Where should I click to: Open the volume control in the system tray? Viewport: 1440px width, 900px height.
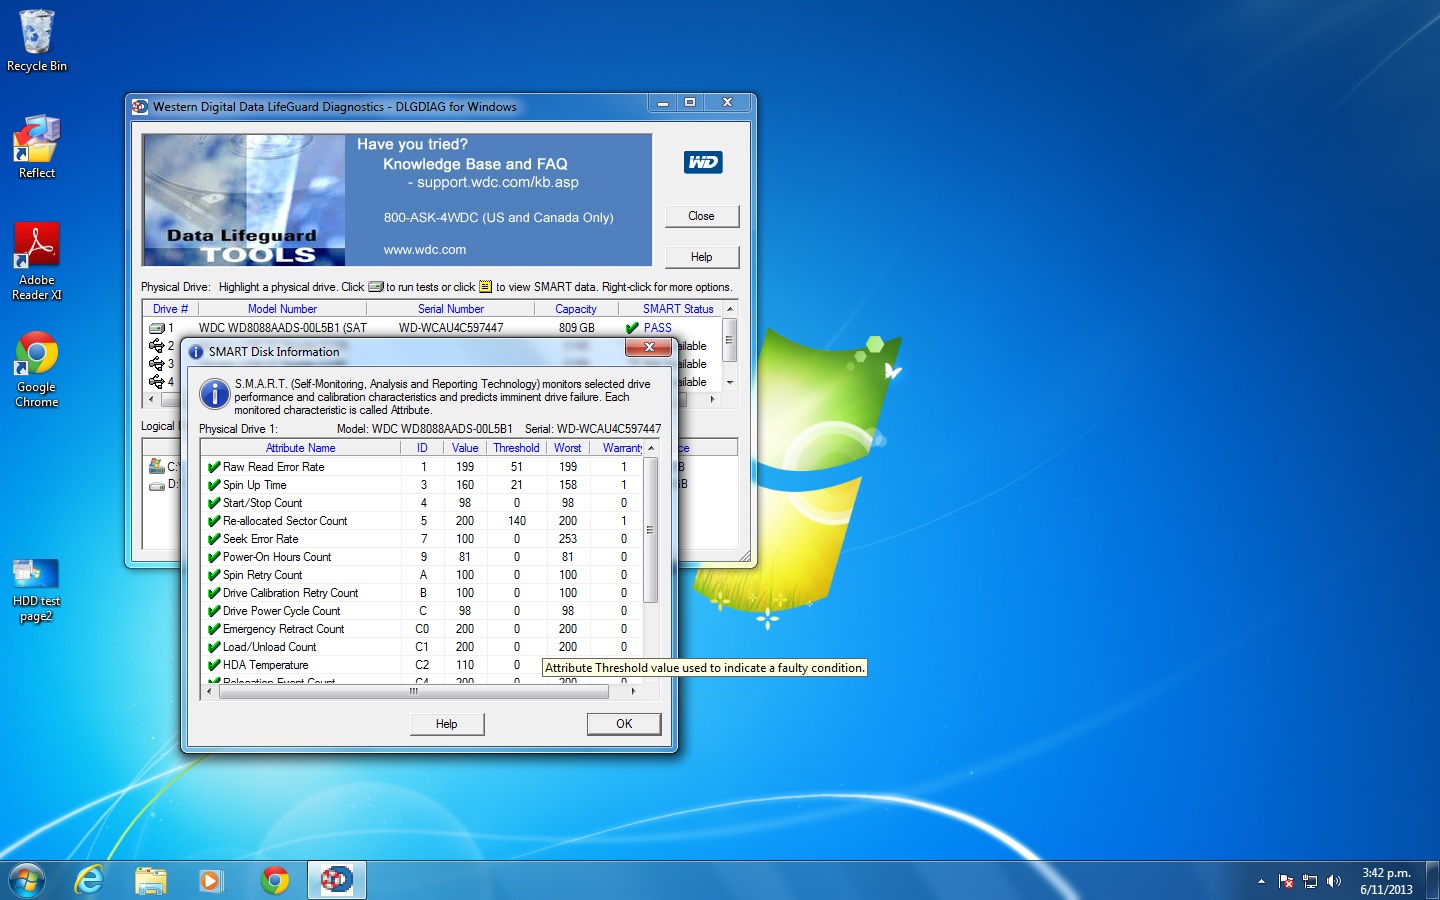[1333, 881]
